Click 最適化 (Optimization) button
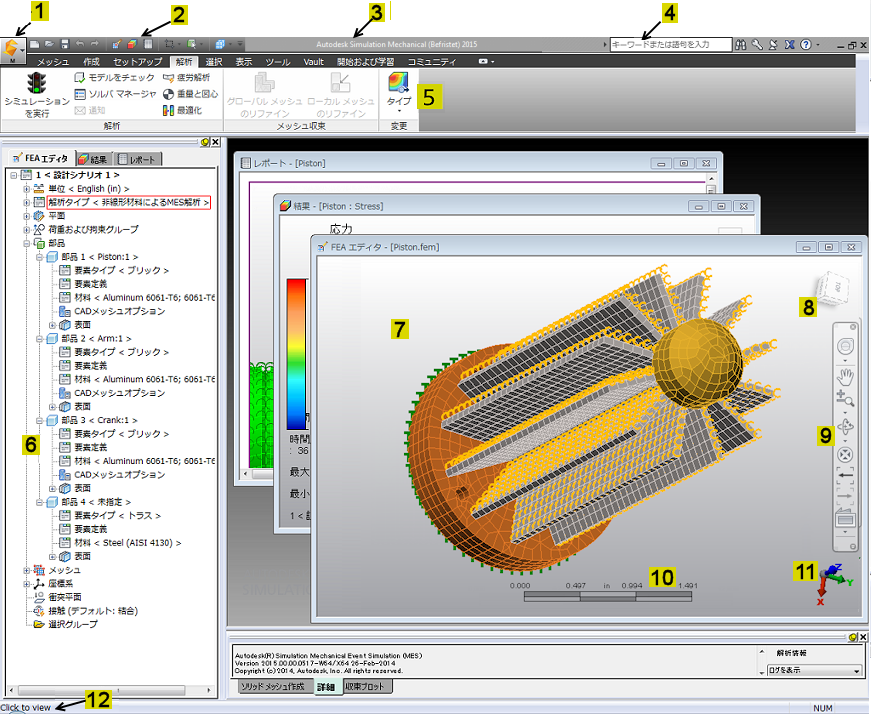The width and height of the screenshot is (871, 715). 182,111
